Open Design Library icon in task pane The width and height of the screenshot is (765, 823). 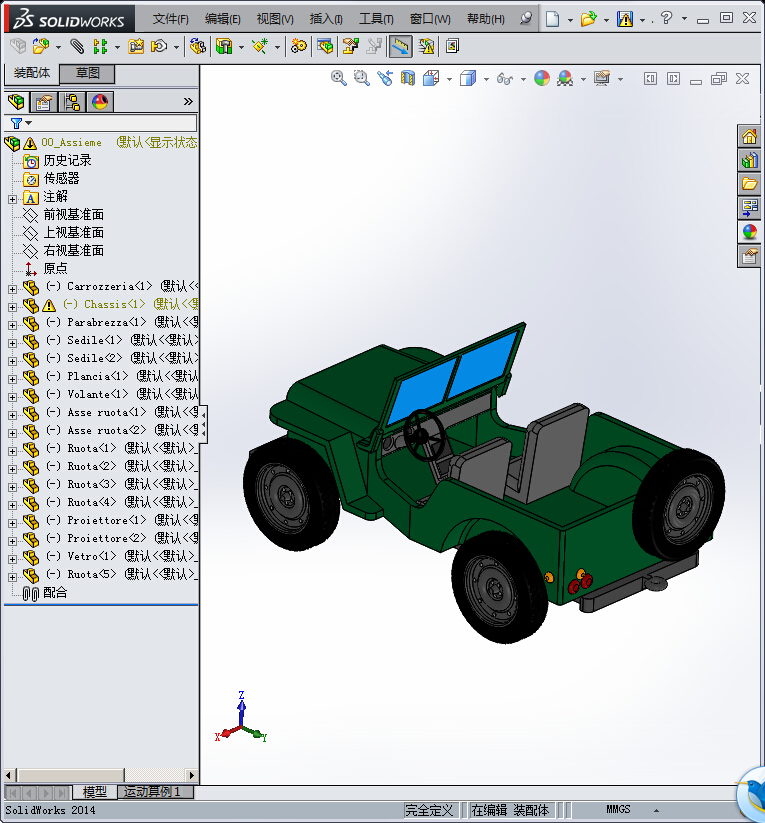749,160
